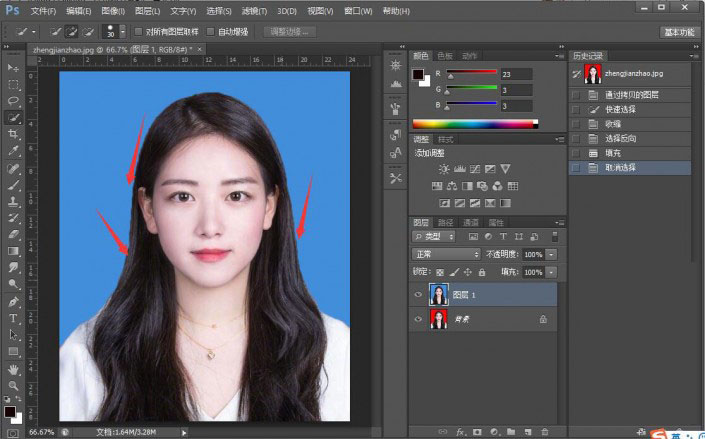Viewport: 705px width, 439px height.
Task: Pick the Move tool in the toolbox
Action: click(14, 66)
